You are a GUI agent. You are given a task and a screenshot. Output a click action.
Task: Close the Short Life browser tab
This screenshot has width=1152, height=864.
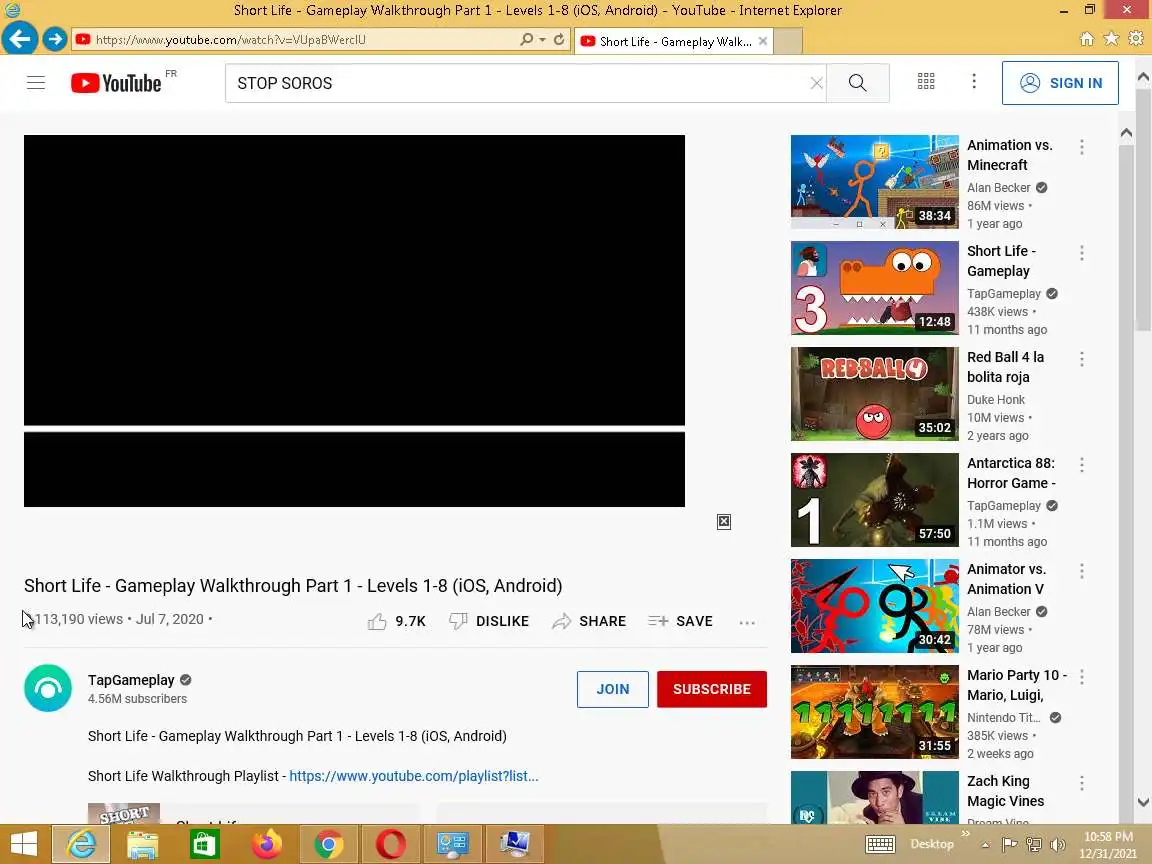tap(763, 41)
